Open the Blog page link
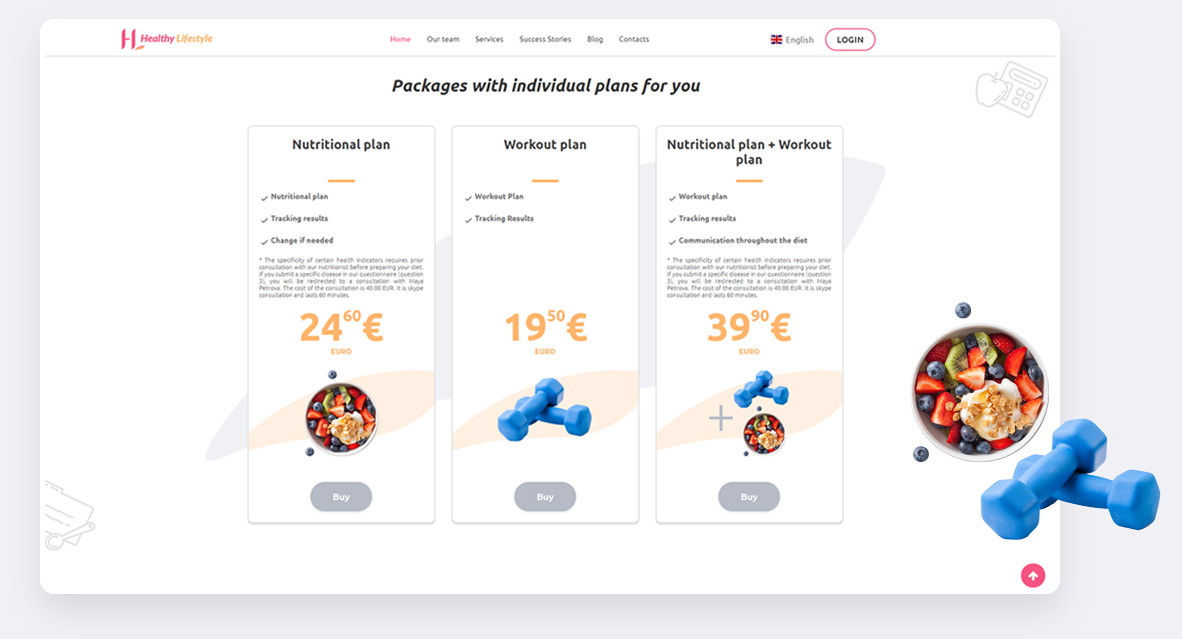The image size is (1182, 639). pos(595,39)
